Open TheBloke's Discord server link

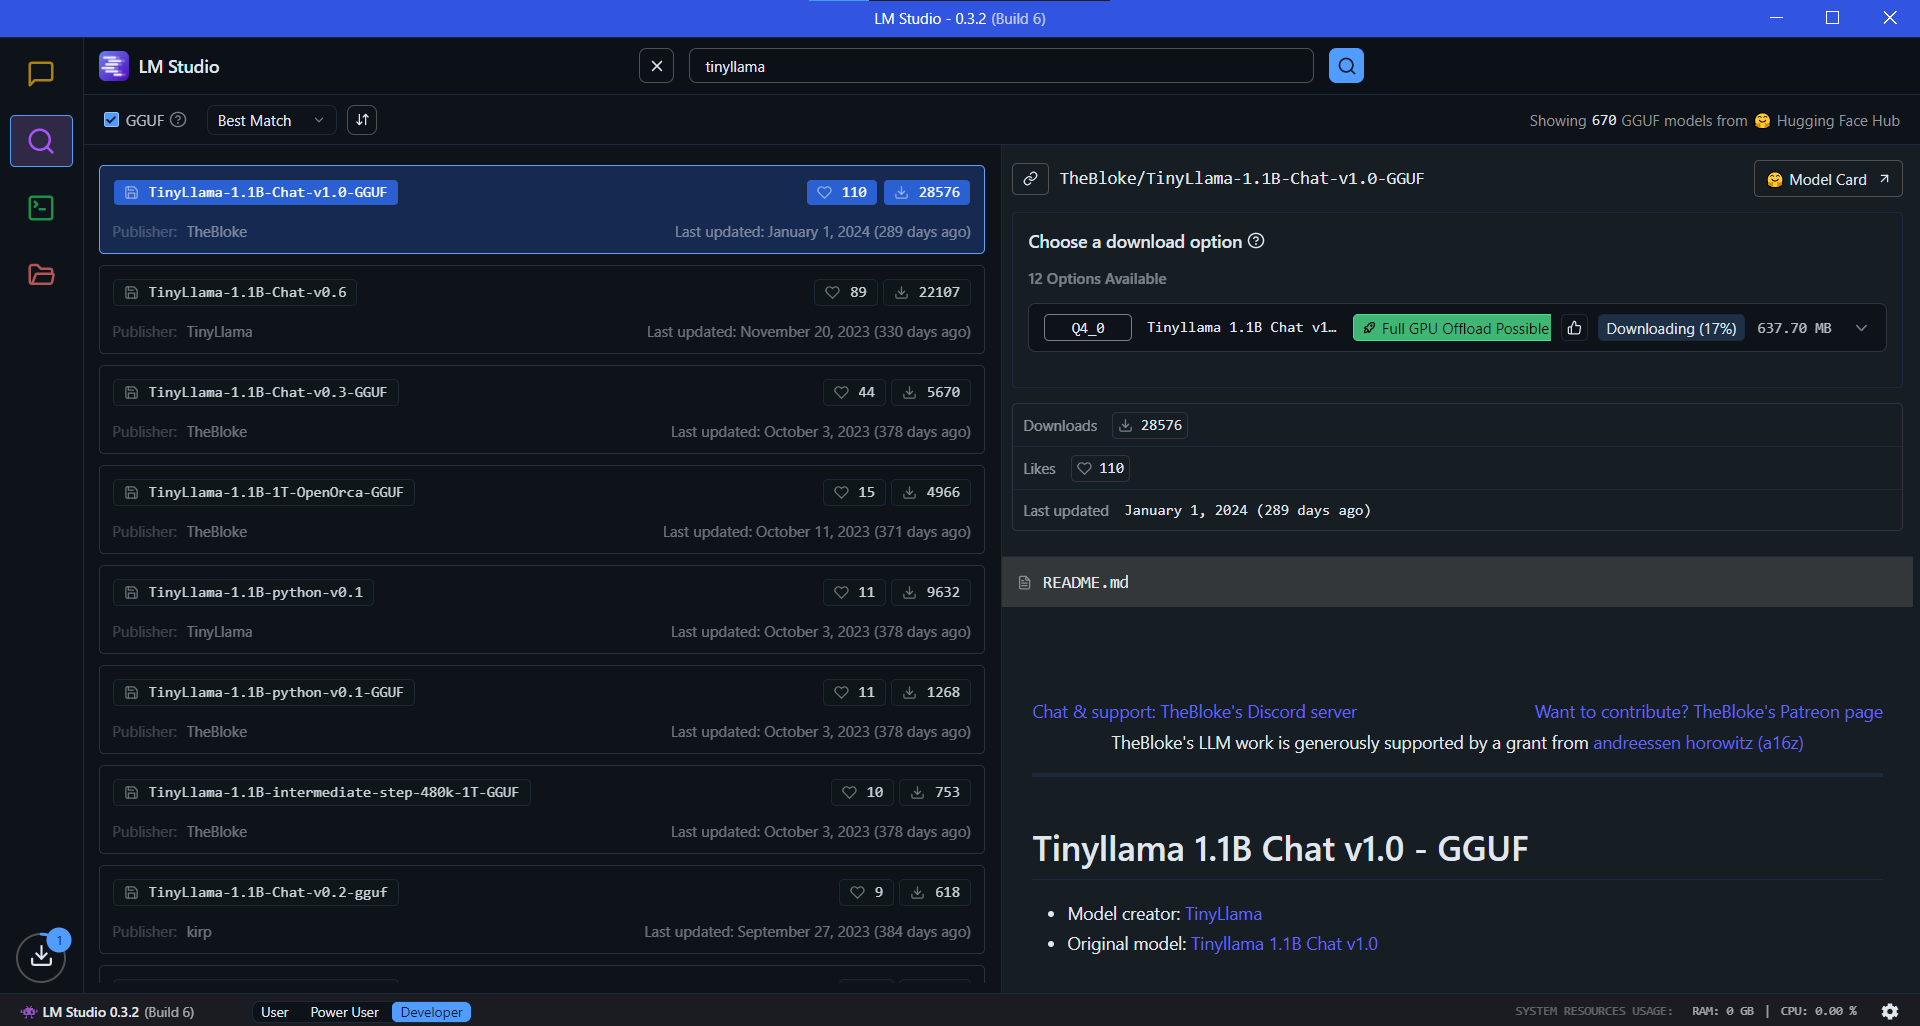click(x=1195, y=712)
